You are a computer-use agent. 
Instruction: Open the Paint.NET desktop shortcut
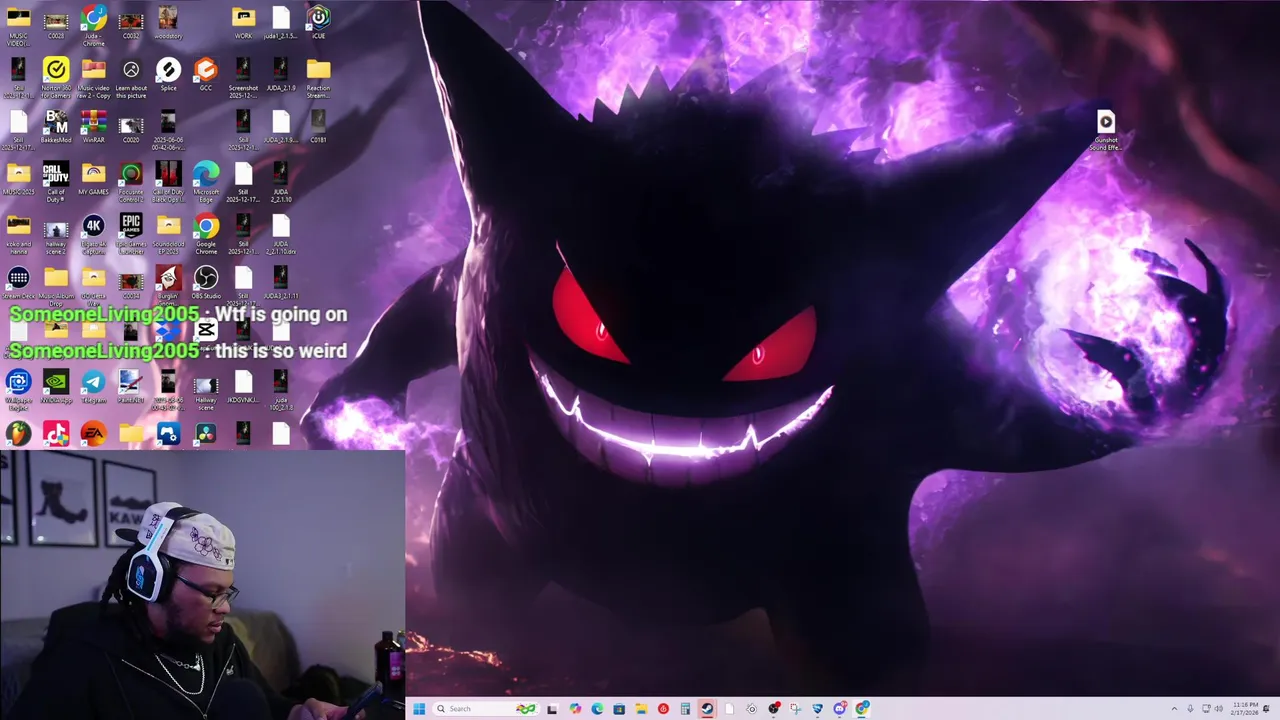tap(131, 386)
